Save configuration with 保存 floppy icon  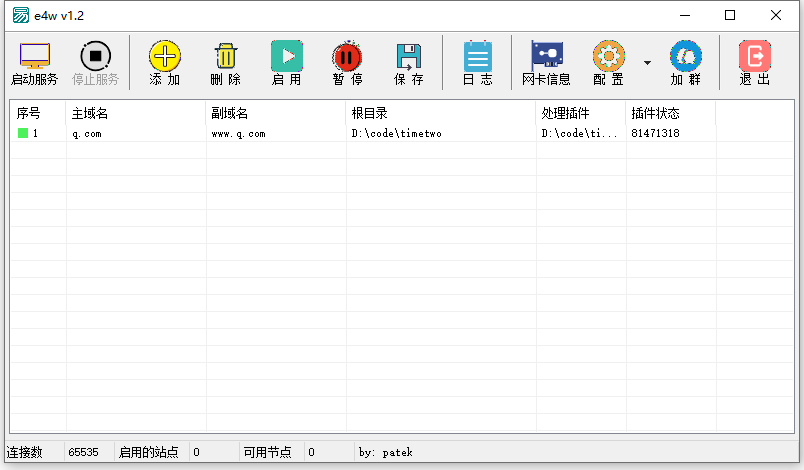tap(408, 63)
